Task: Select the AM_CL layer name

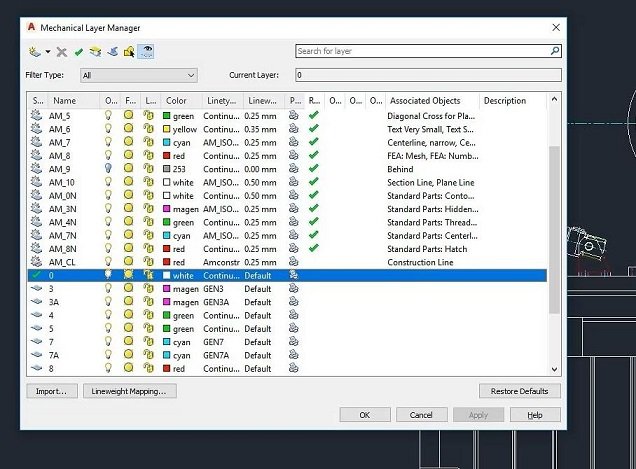Action: point(62,262)
